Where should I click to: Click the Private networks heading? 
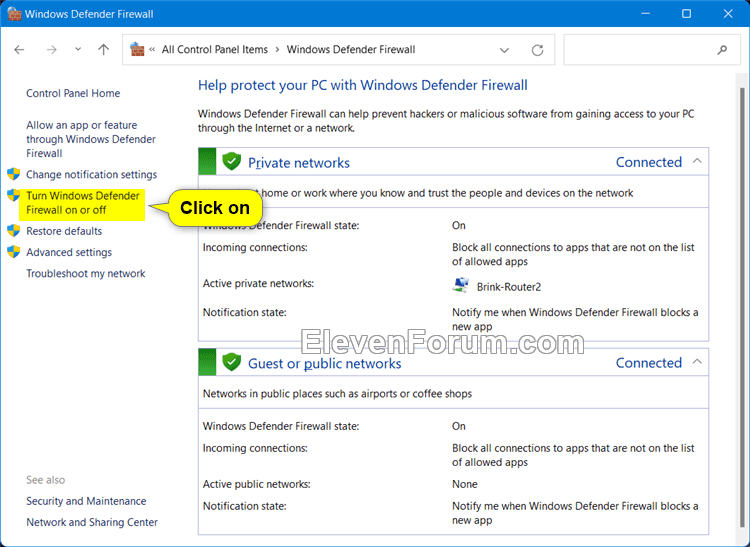click(298, 163)
